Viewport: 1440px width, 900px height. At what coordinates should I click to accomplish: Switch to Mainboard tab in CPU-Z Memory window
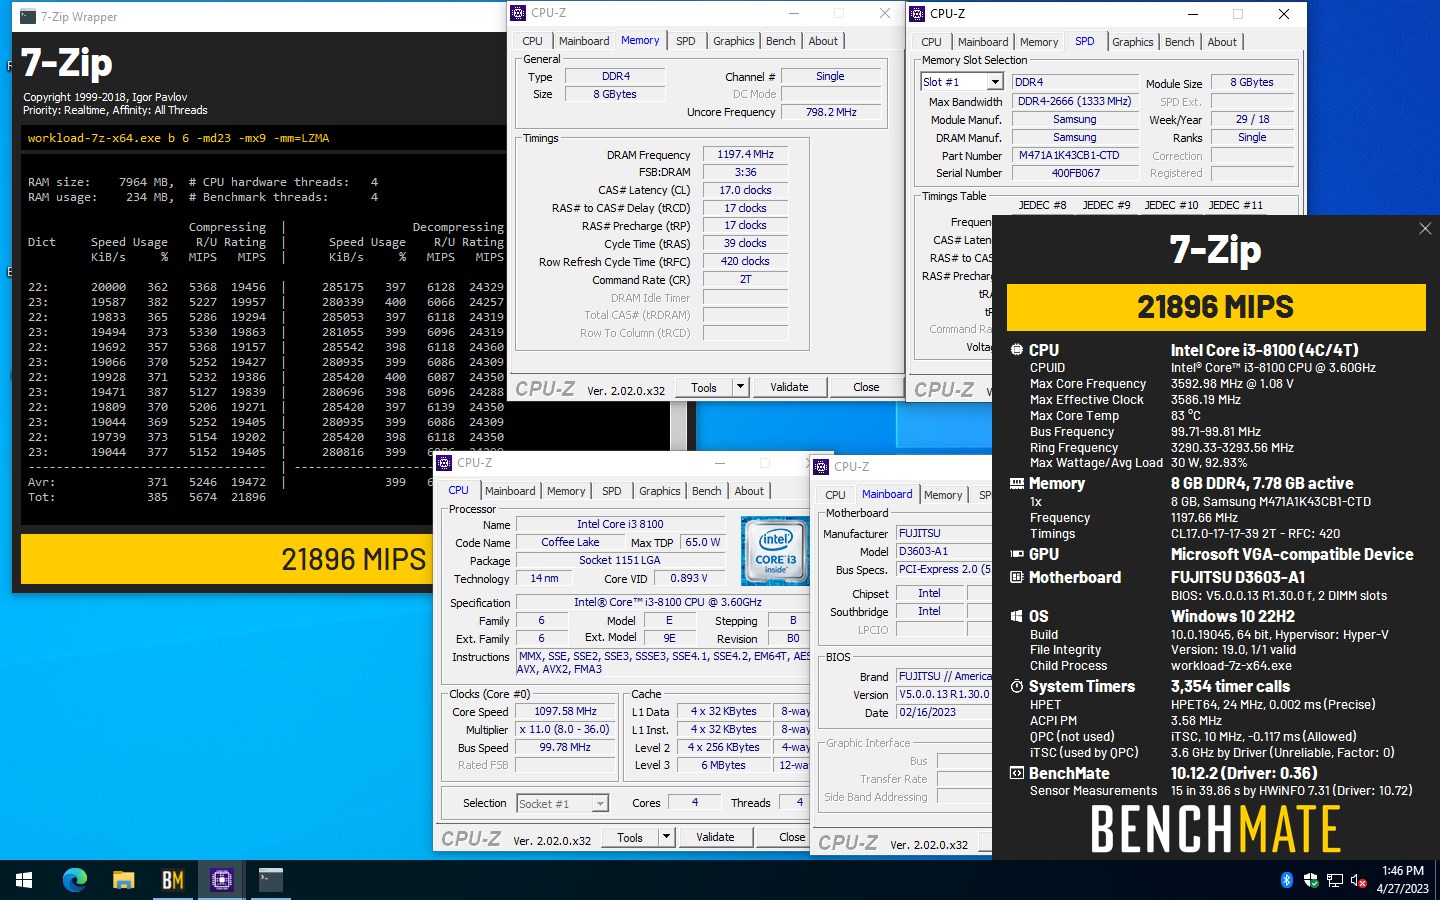point(584,41)
